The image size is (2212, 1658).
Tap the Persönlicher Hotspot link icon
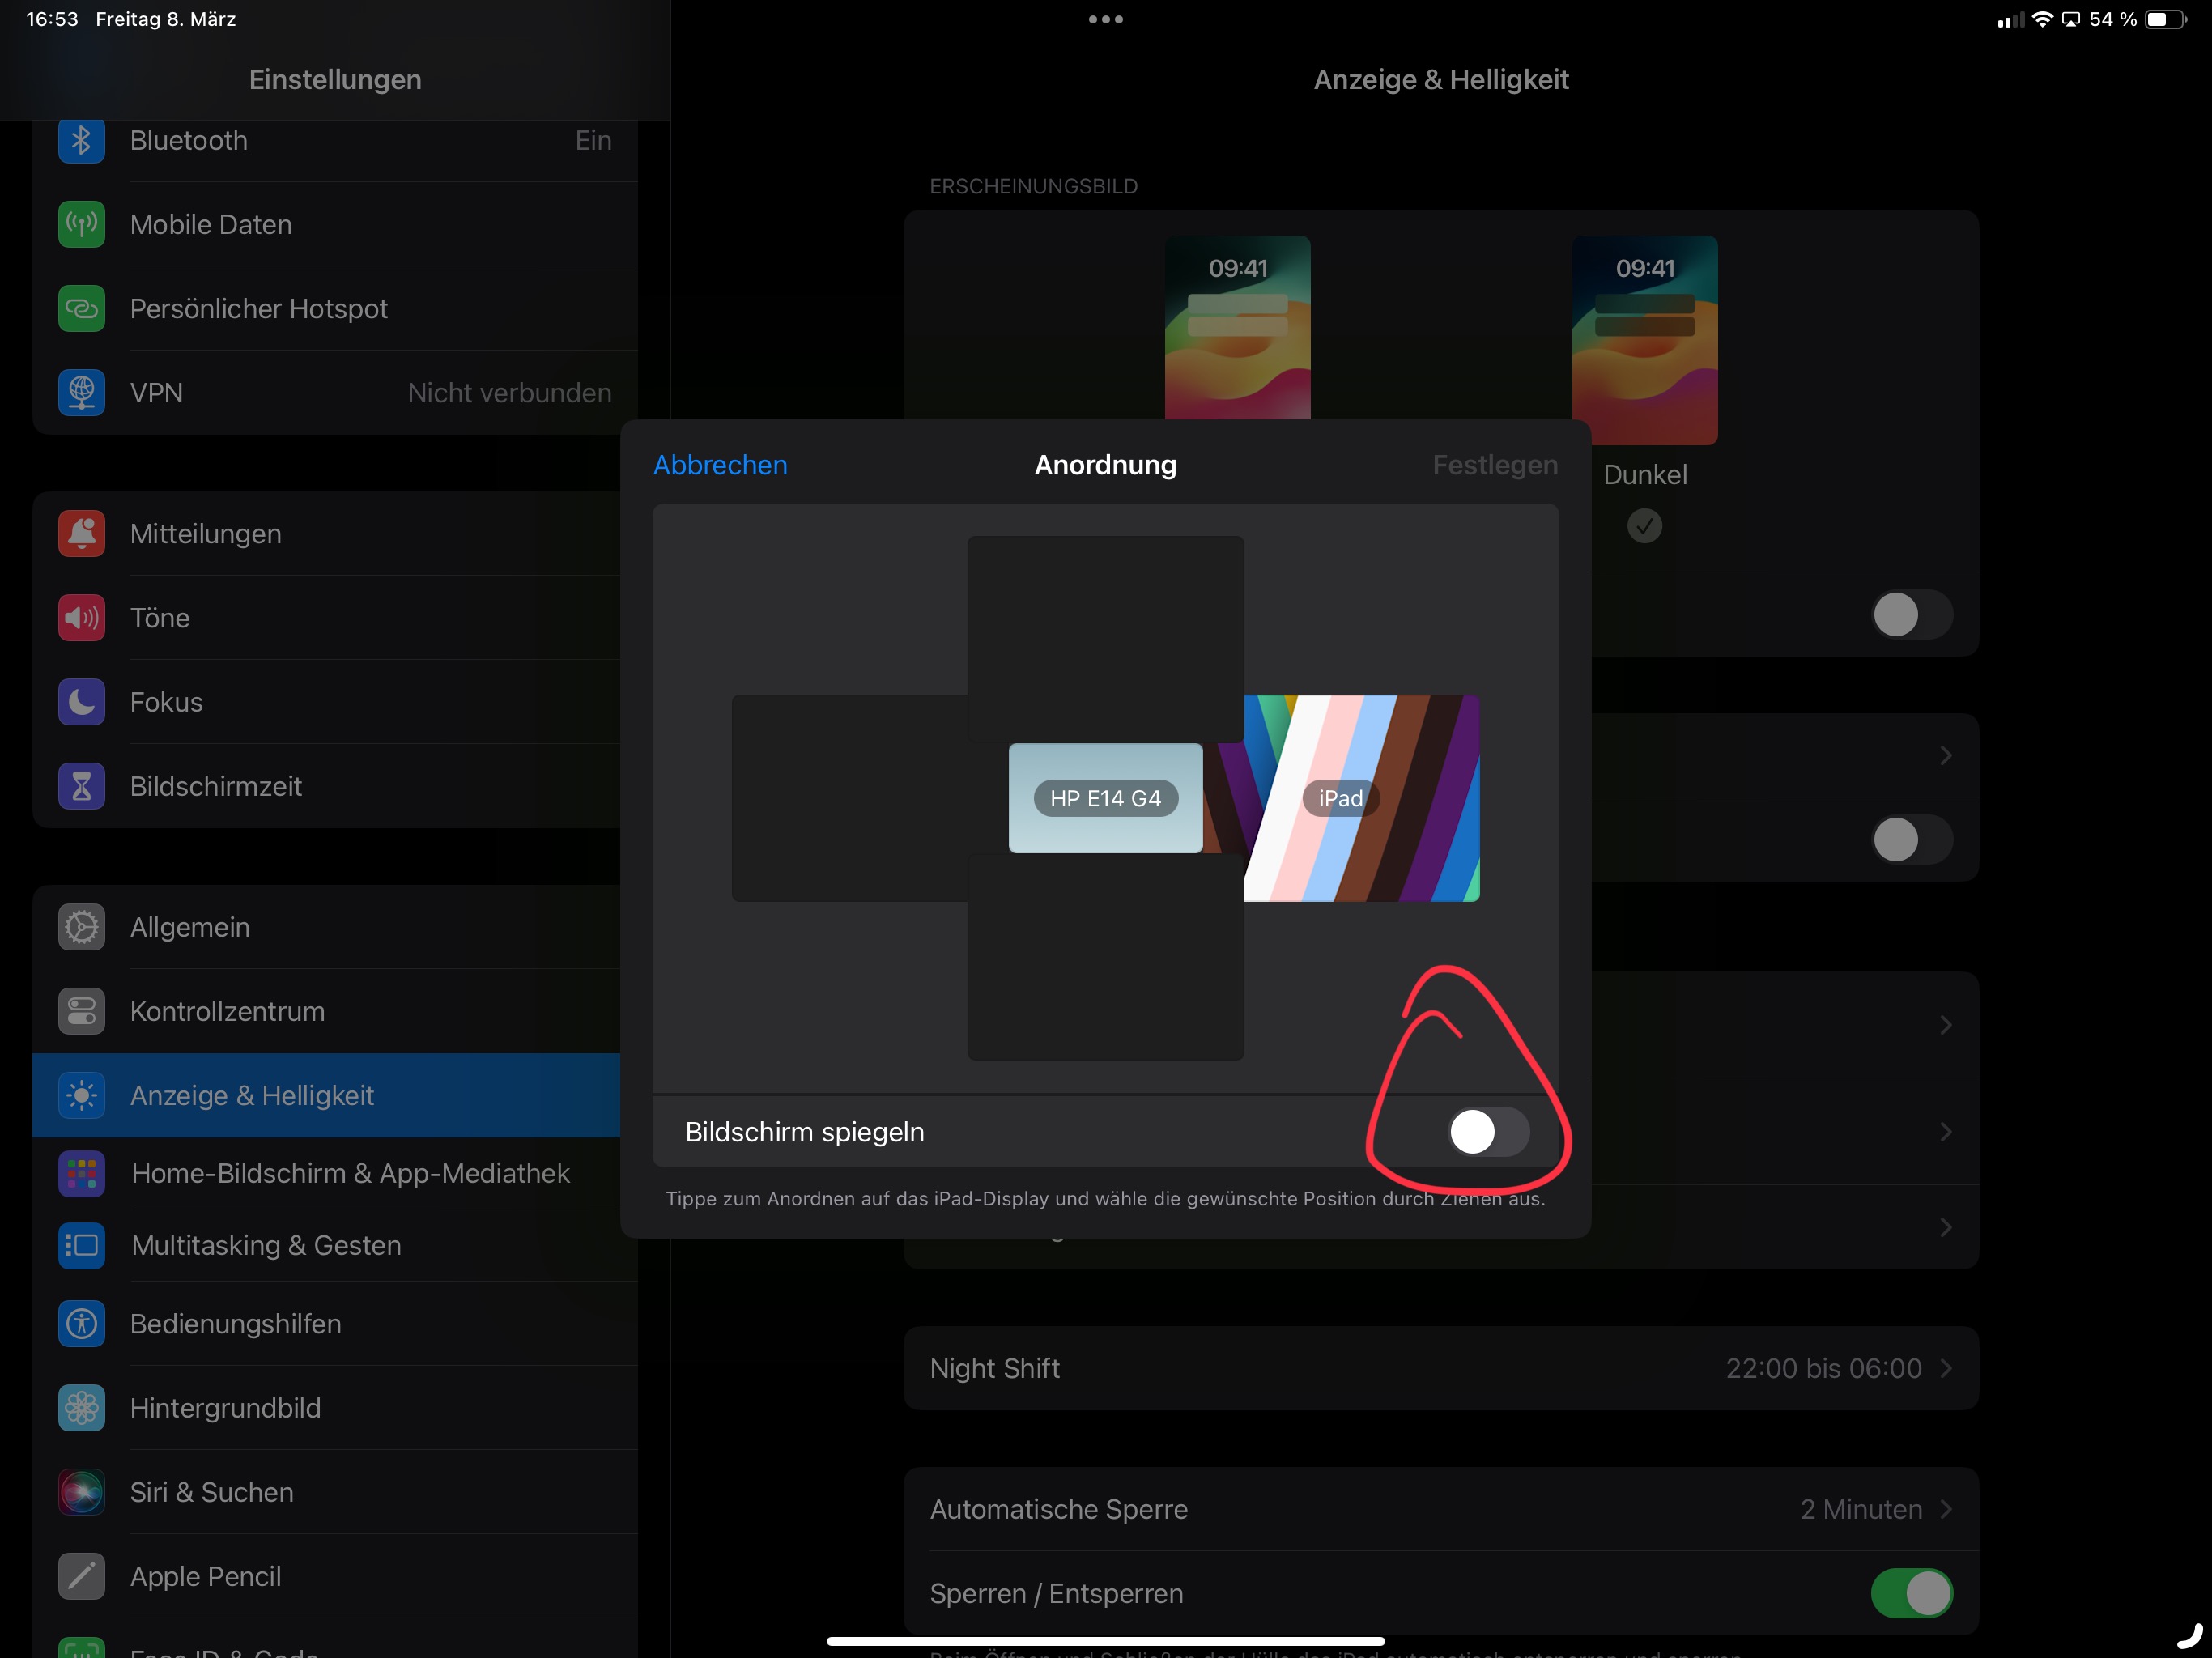(x=81, y=309)
